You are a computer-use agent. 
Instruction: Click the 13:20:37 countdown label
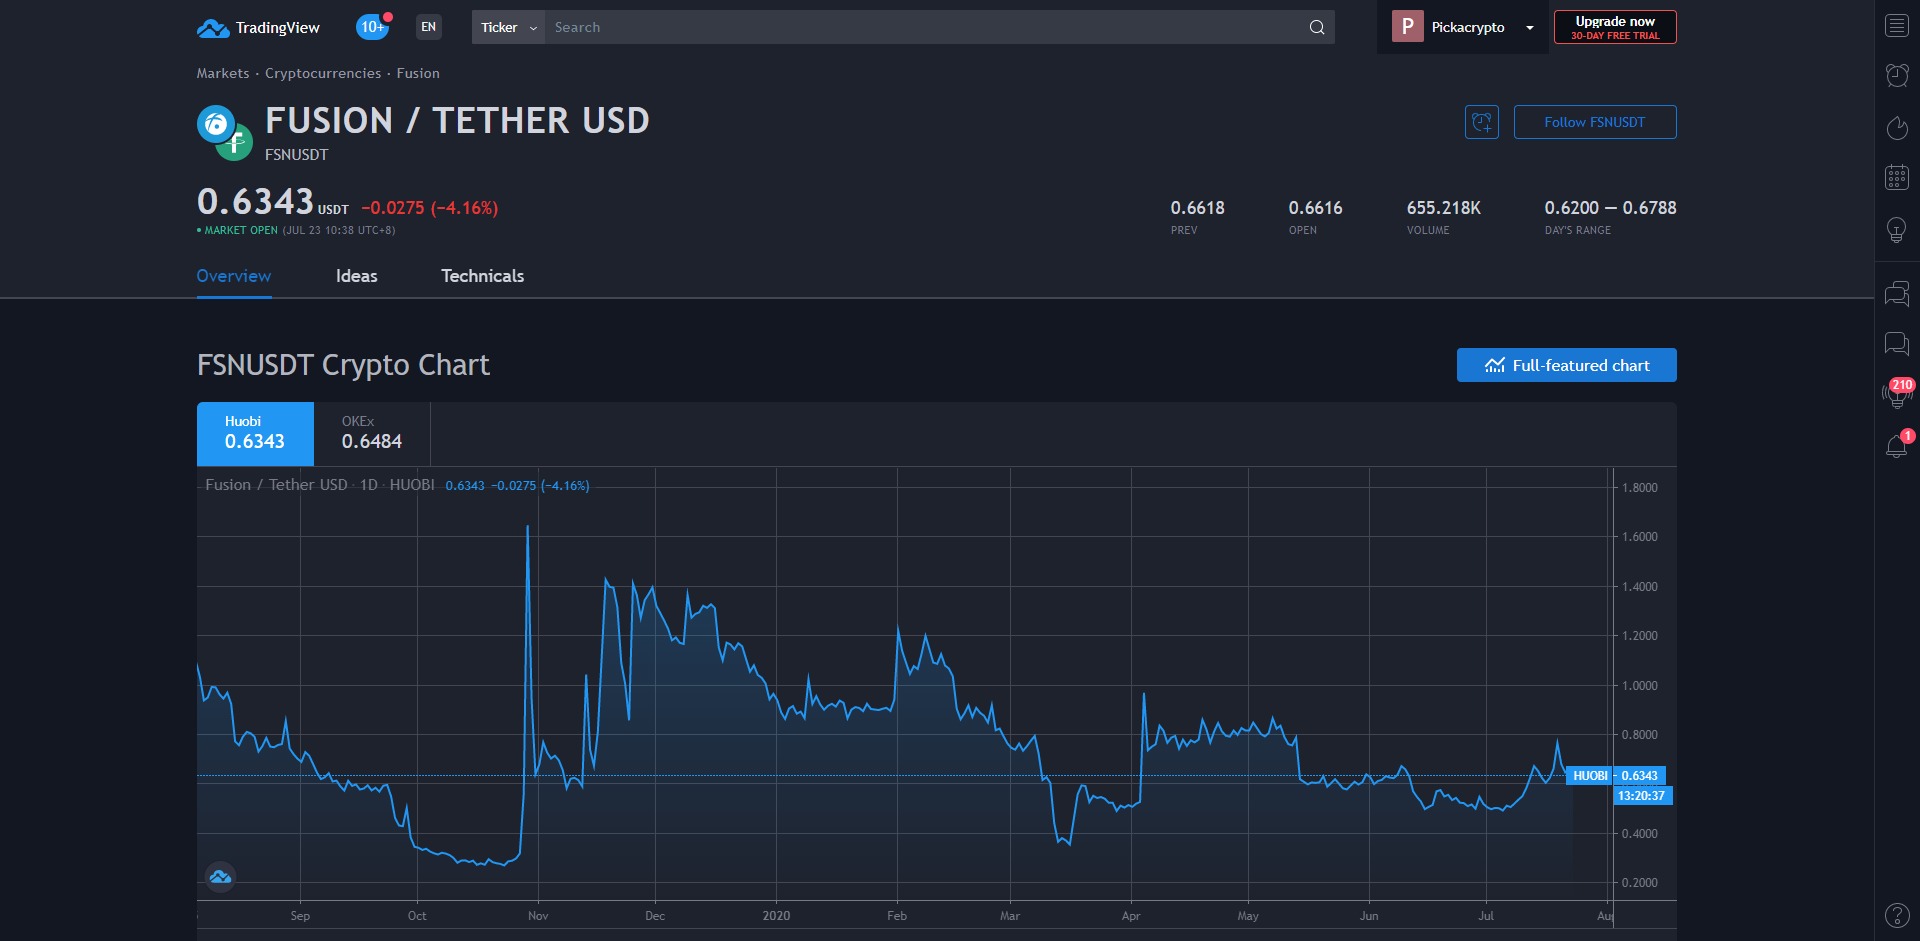pyautogui.click(x=1641, y=796)
